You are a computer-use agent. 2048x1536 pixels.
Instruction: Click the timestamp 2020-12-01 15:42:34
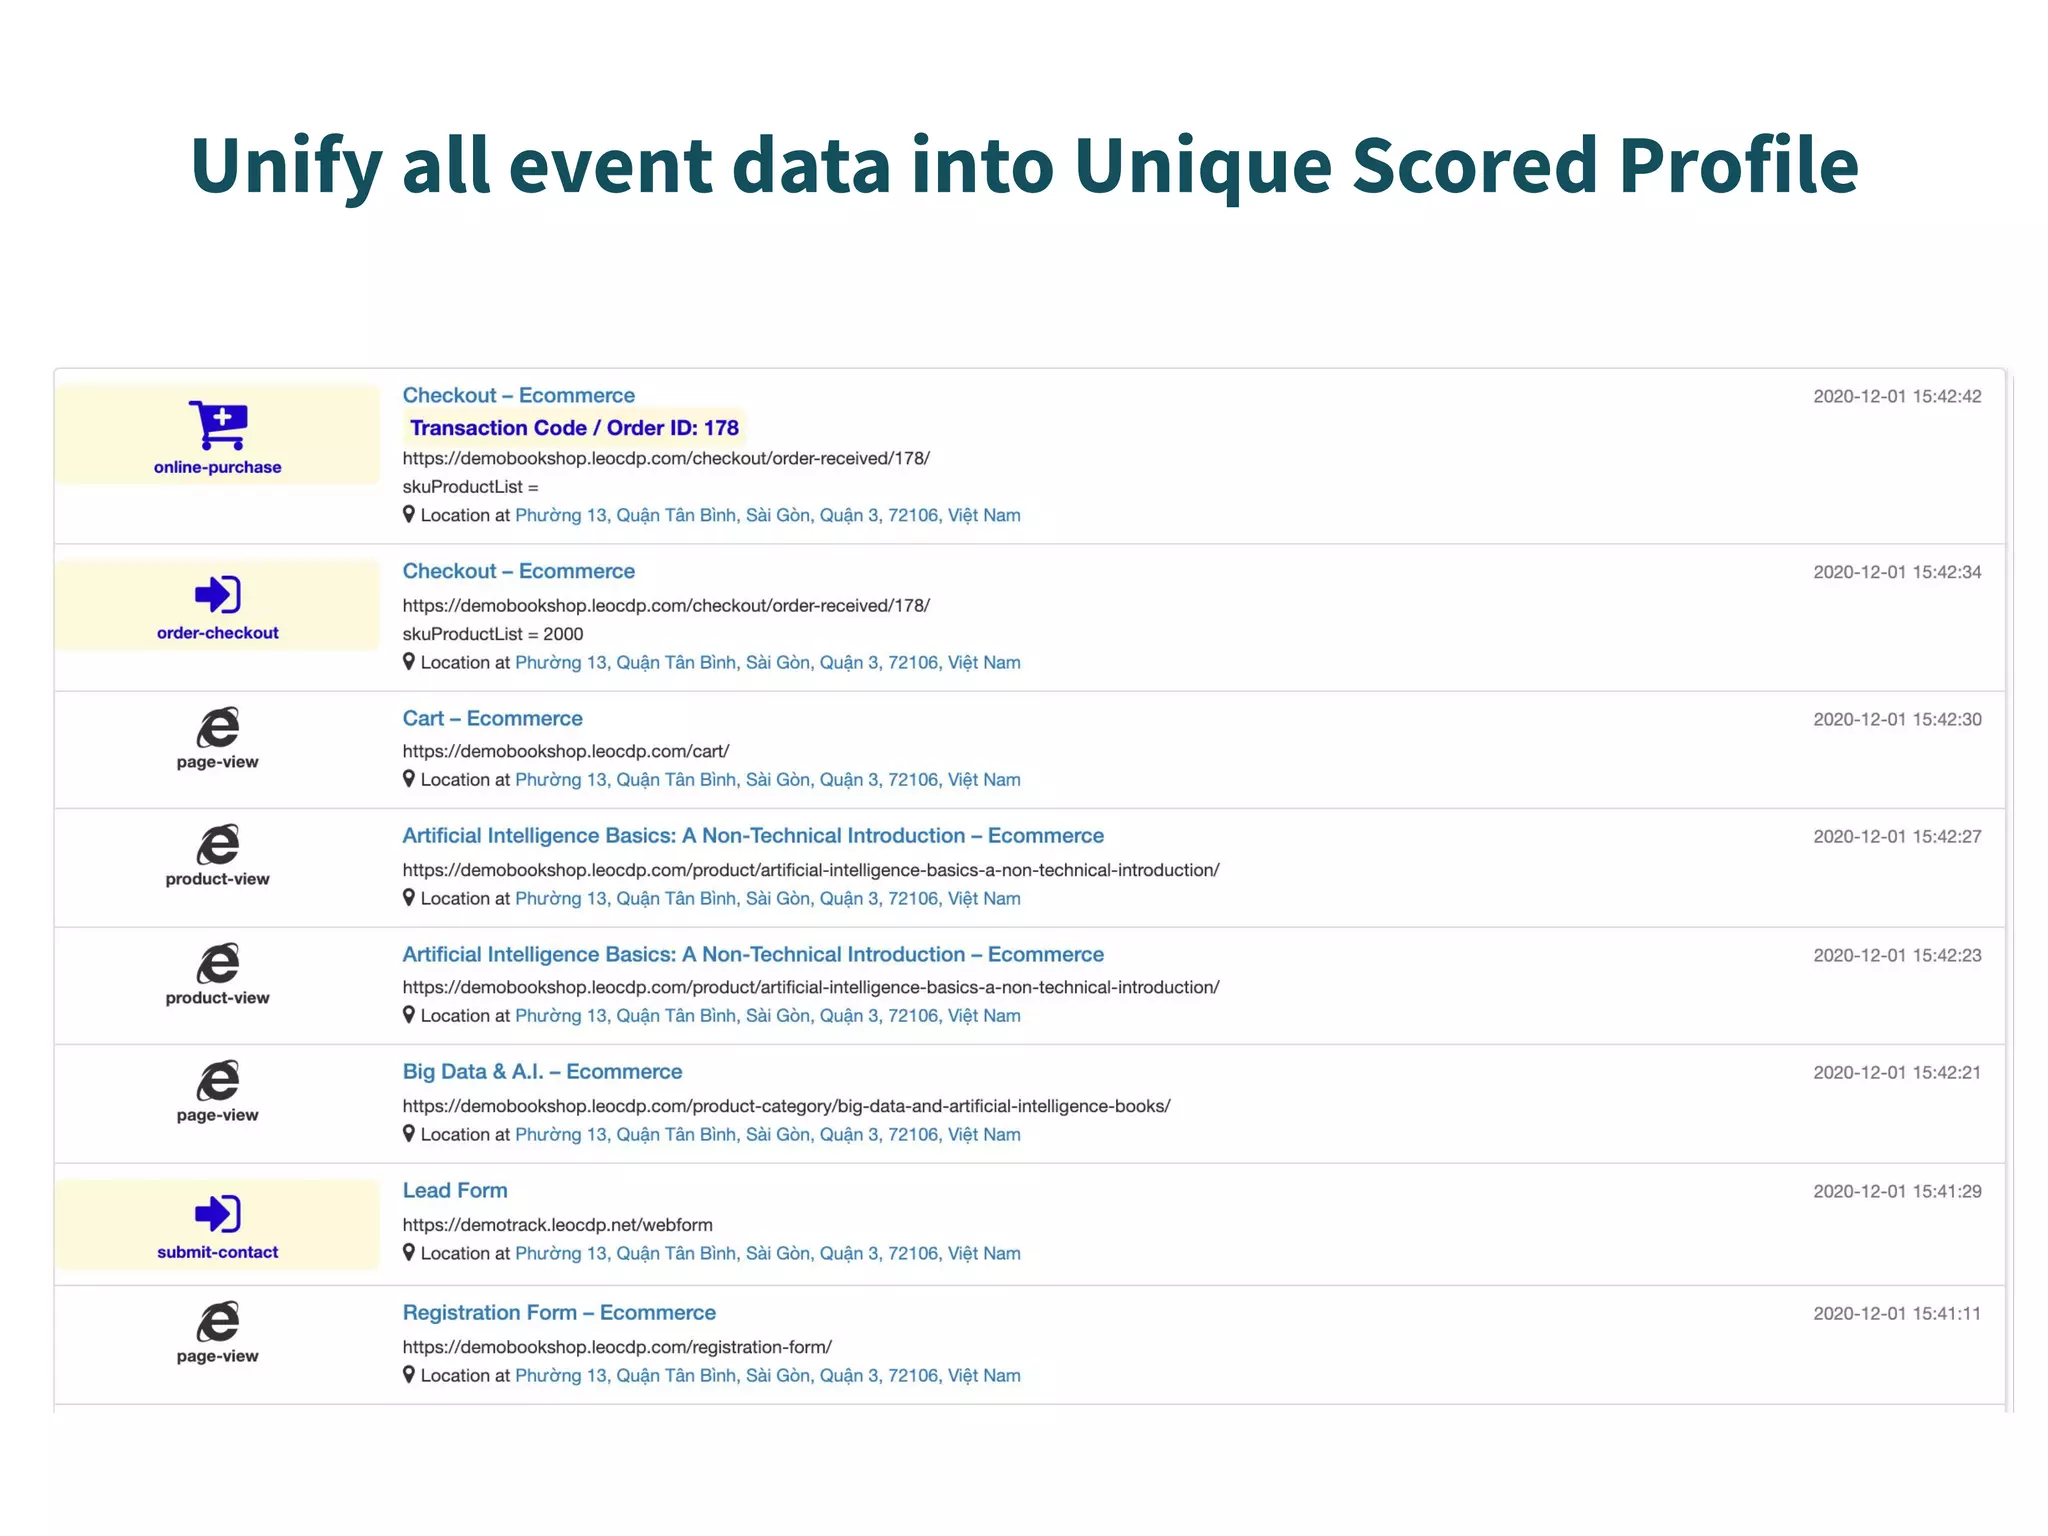point(1897,572)
